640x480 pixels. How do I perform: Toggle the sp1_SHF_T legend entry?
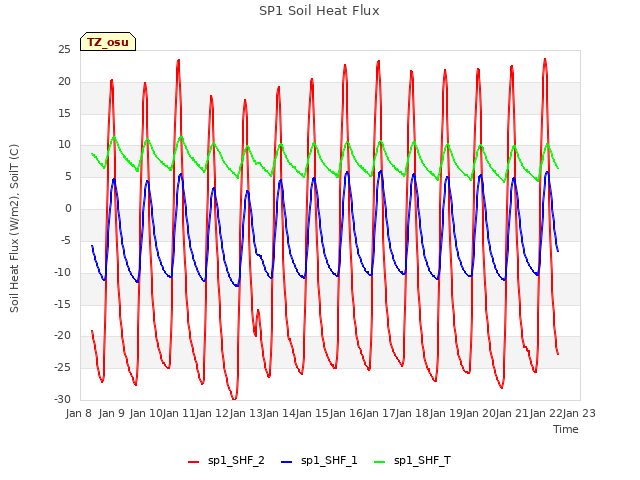(x=412, y=461)
